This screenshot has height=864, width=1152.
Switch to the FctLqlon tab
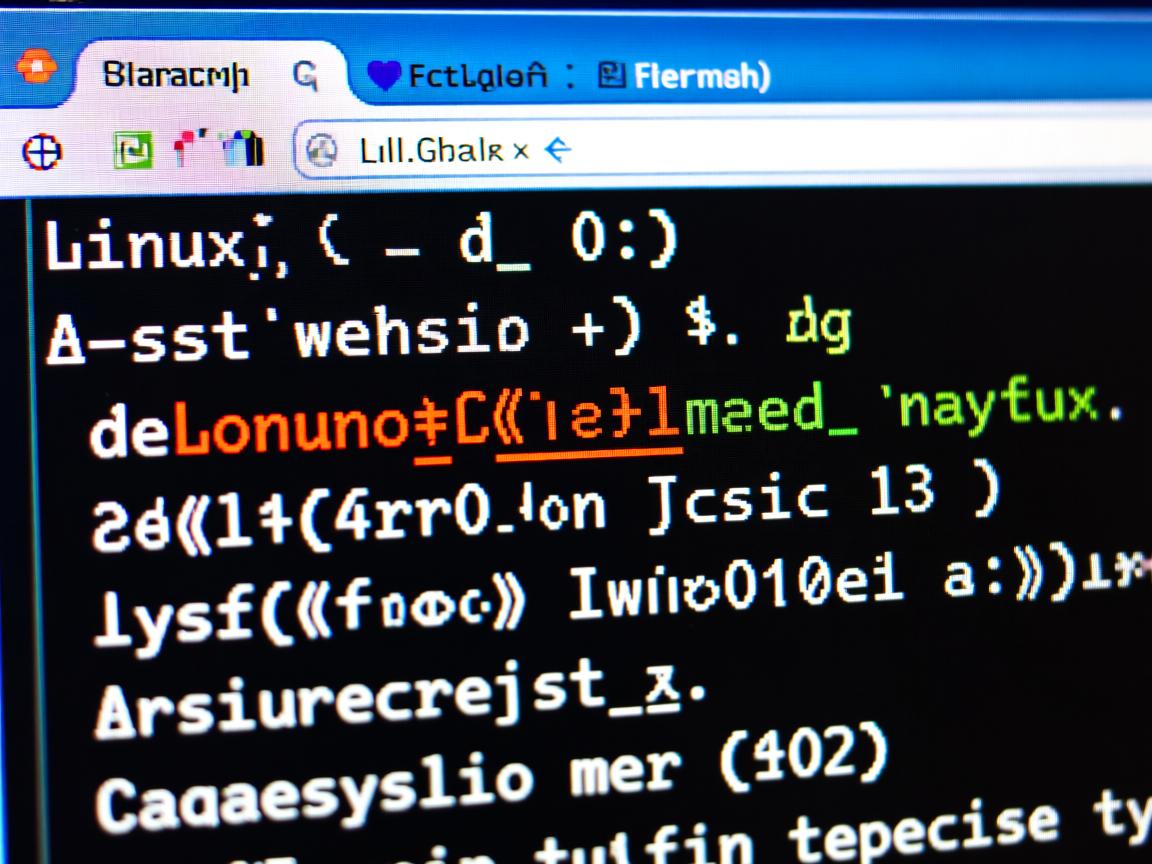(x=478, y=76)
